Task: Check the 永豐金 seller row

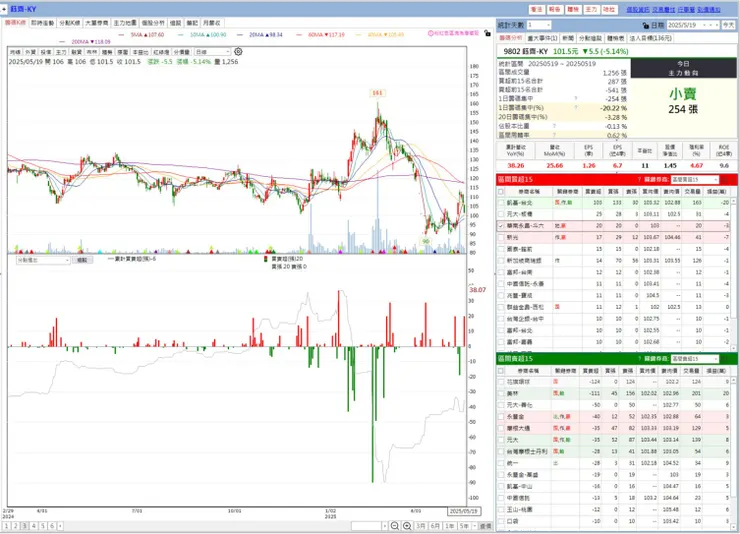Action: (x=501, y=417)
